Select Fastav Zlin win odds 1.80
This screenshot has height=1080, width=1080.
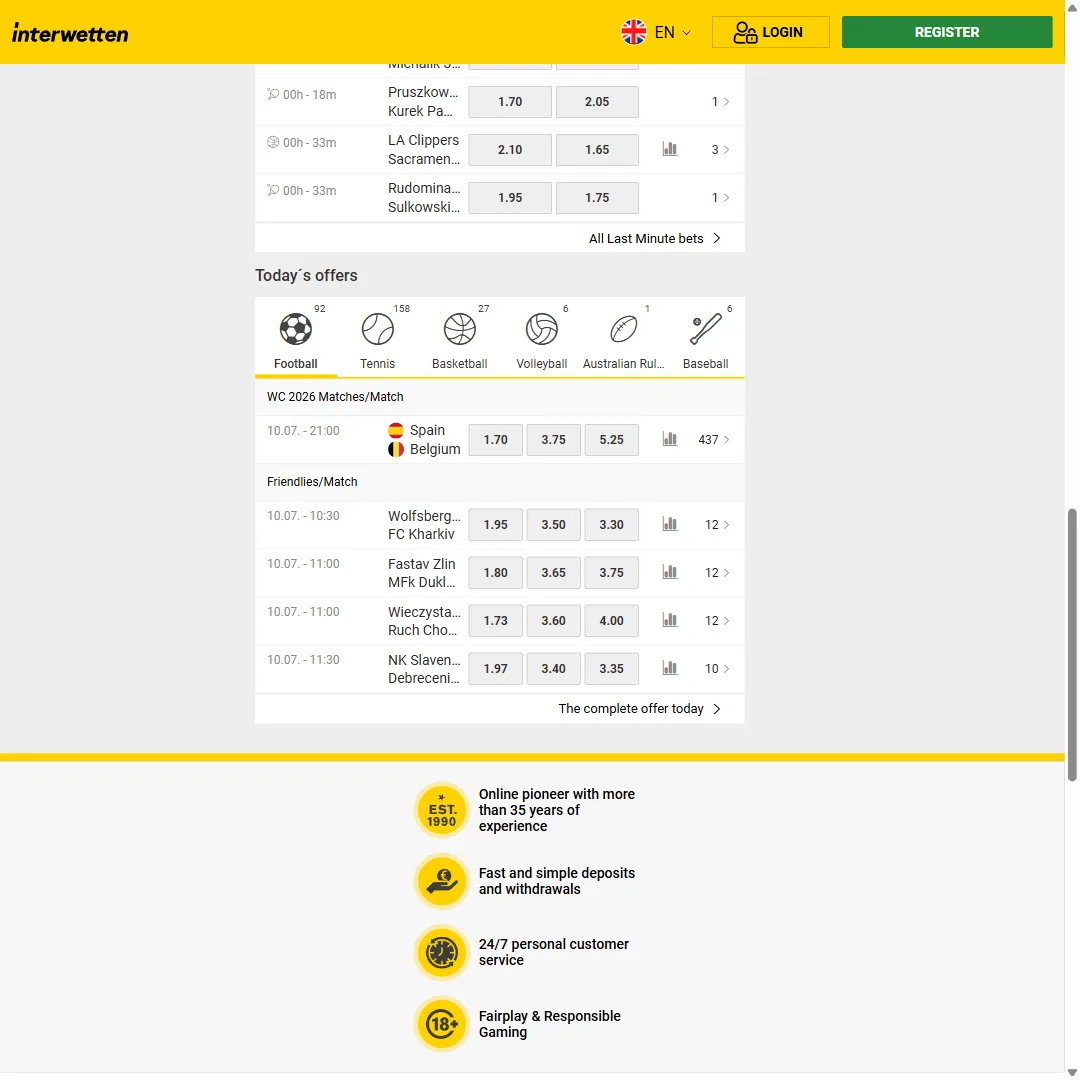tap(495, 572)
